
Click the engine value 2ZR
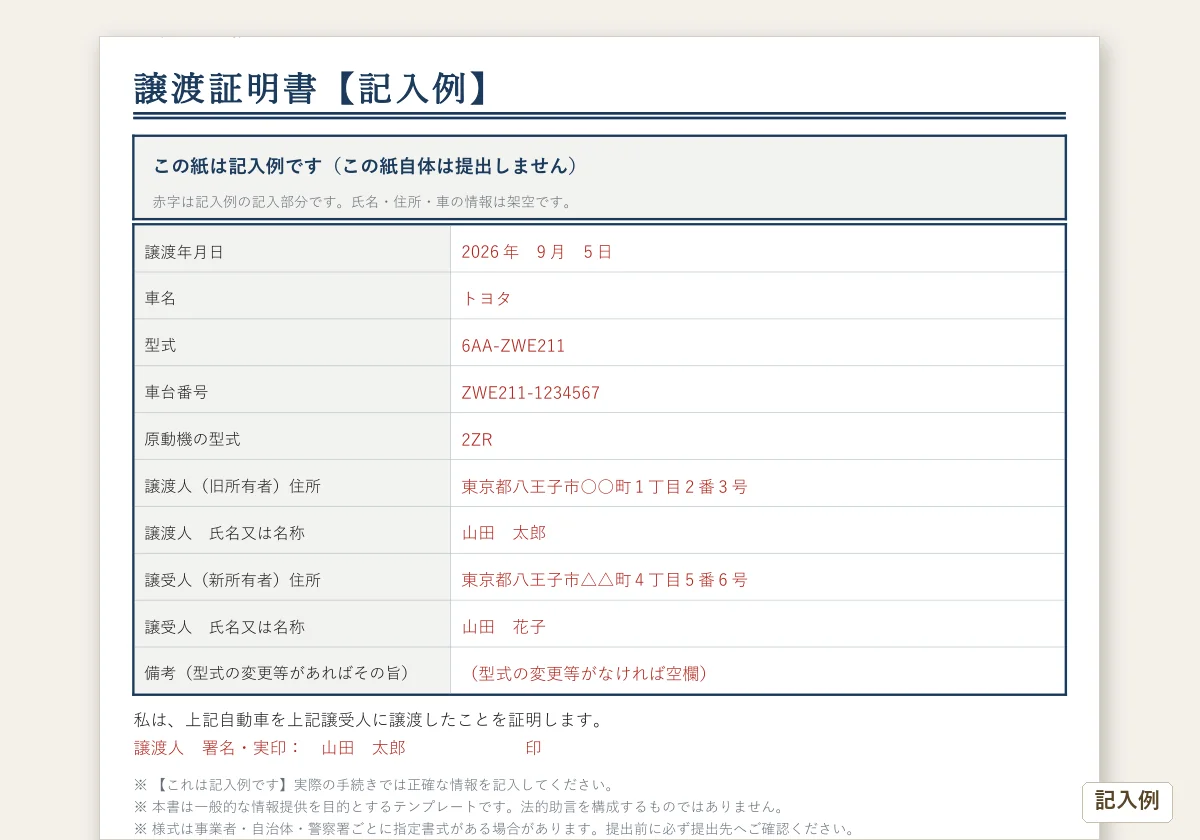tap(477, 440)
